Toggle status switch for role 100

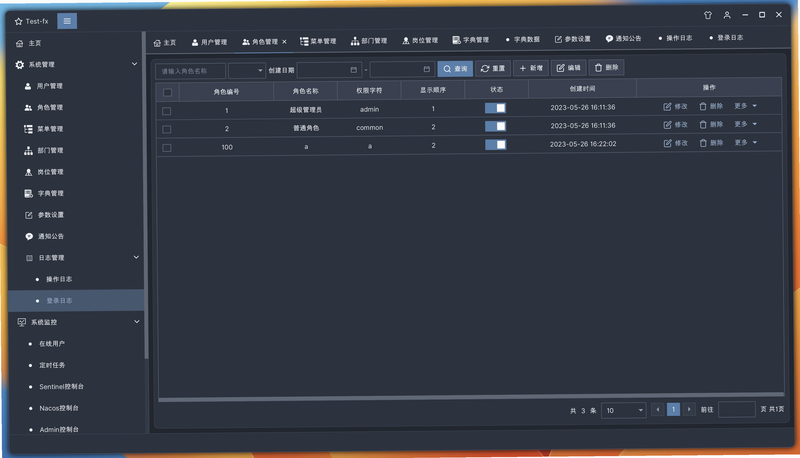point(495,144)
